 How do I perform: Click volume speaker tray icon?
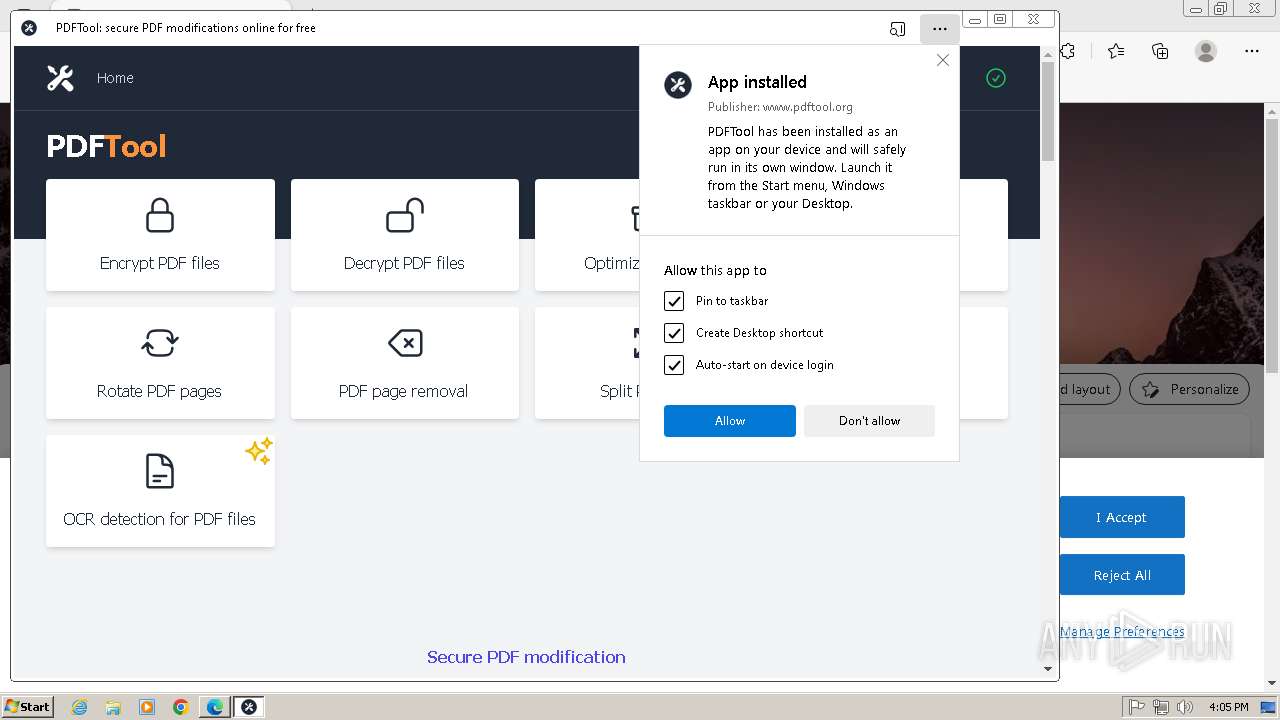pyautogui.click(x=1185, y=707)
